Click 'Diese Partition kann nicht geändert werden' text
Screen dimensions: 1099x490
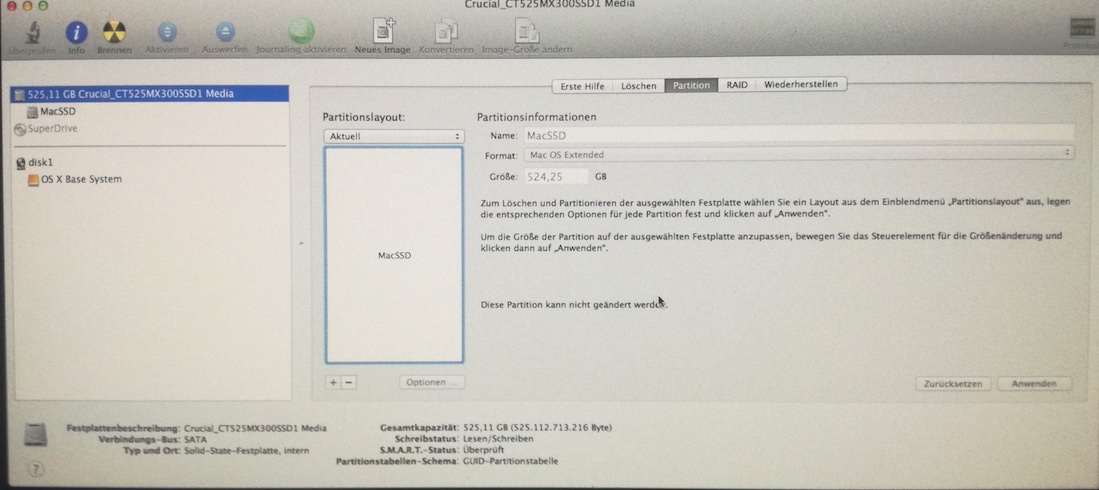click(x=574, y=305)
